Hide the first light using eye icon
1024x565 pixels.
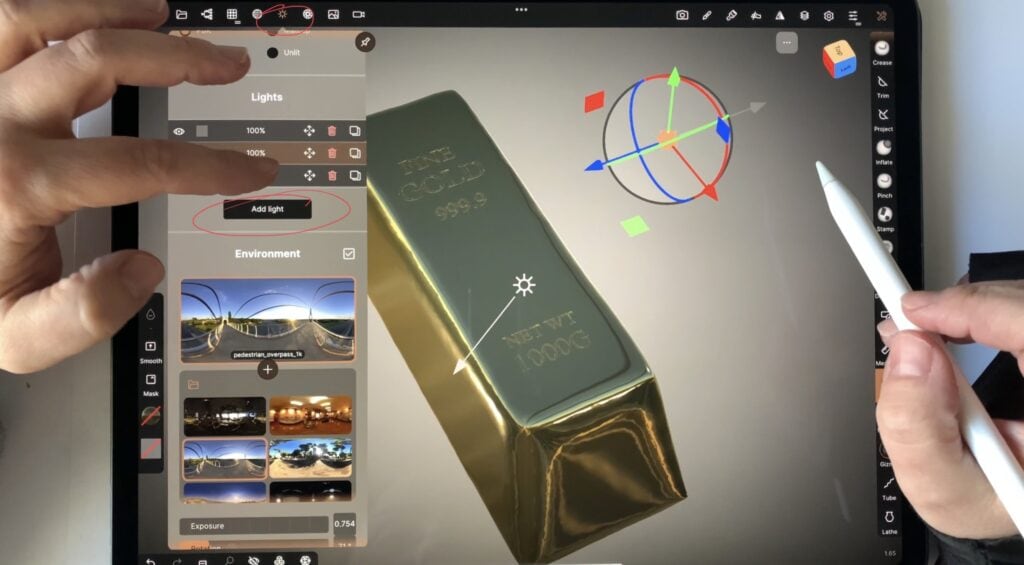point(179,131)
